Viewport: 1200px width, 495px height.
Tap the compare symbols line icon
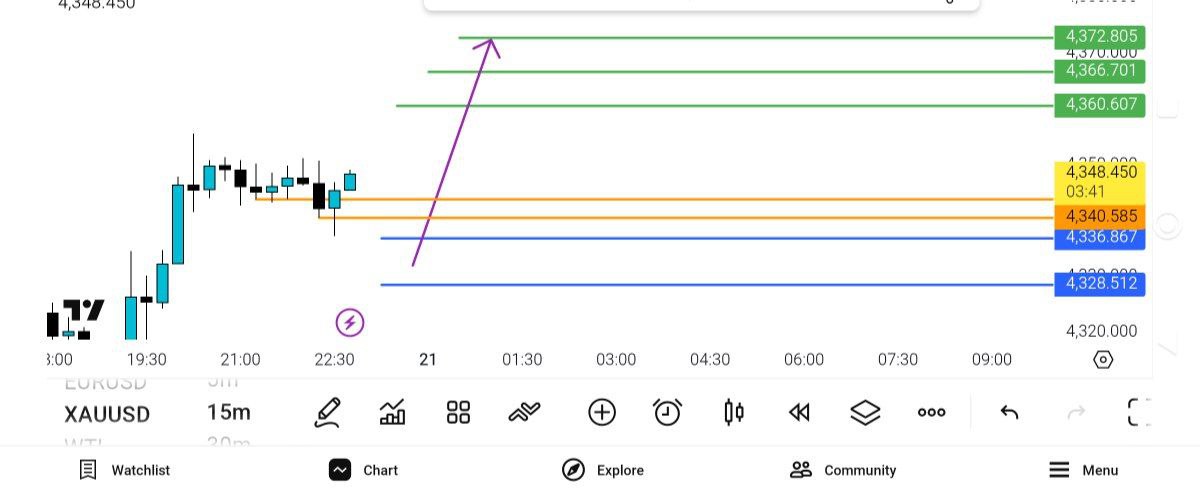pyautogui.click(x=524, y=412)
